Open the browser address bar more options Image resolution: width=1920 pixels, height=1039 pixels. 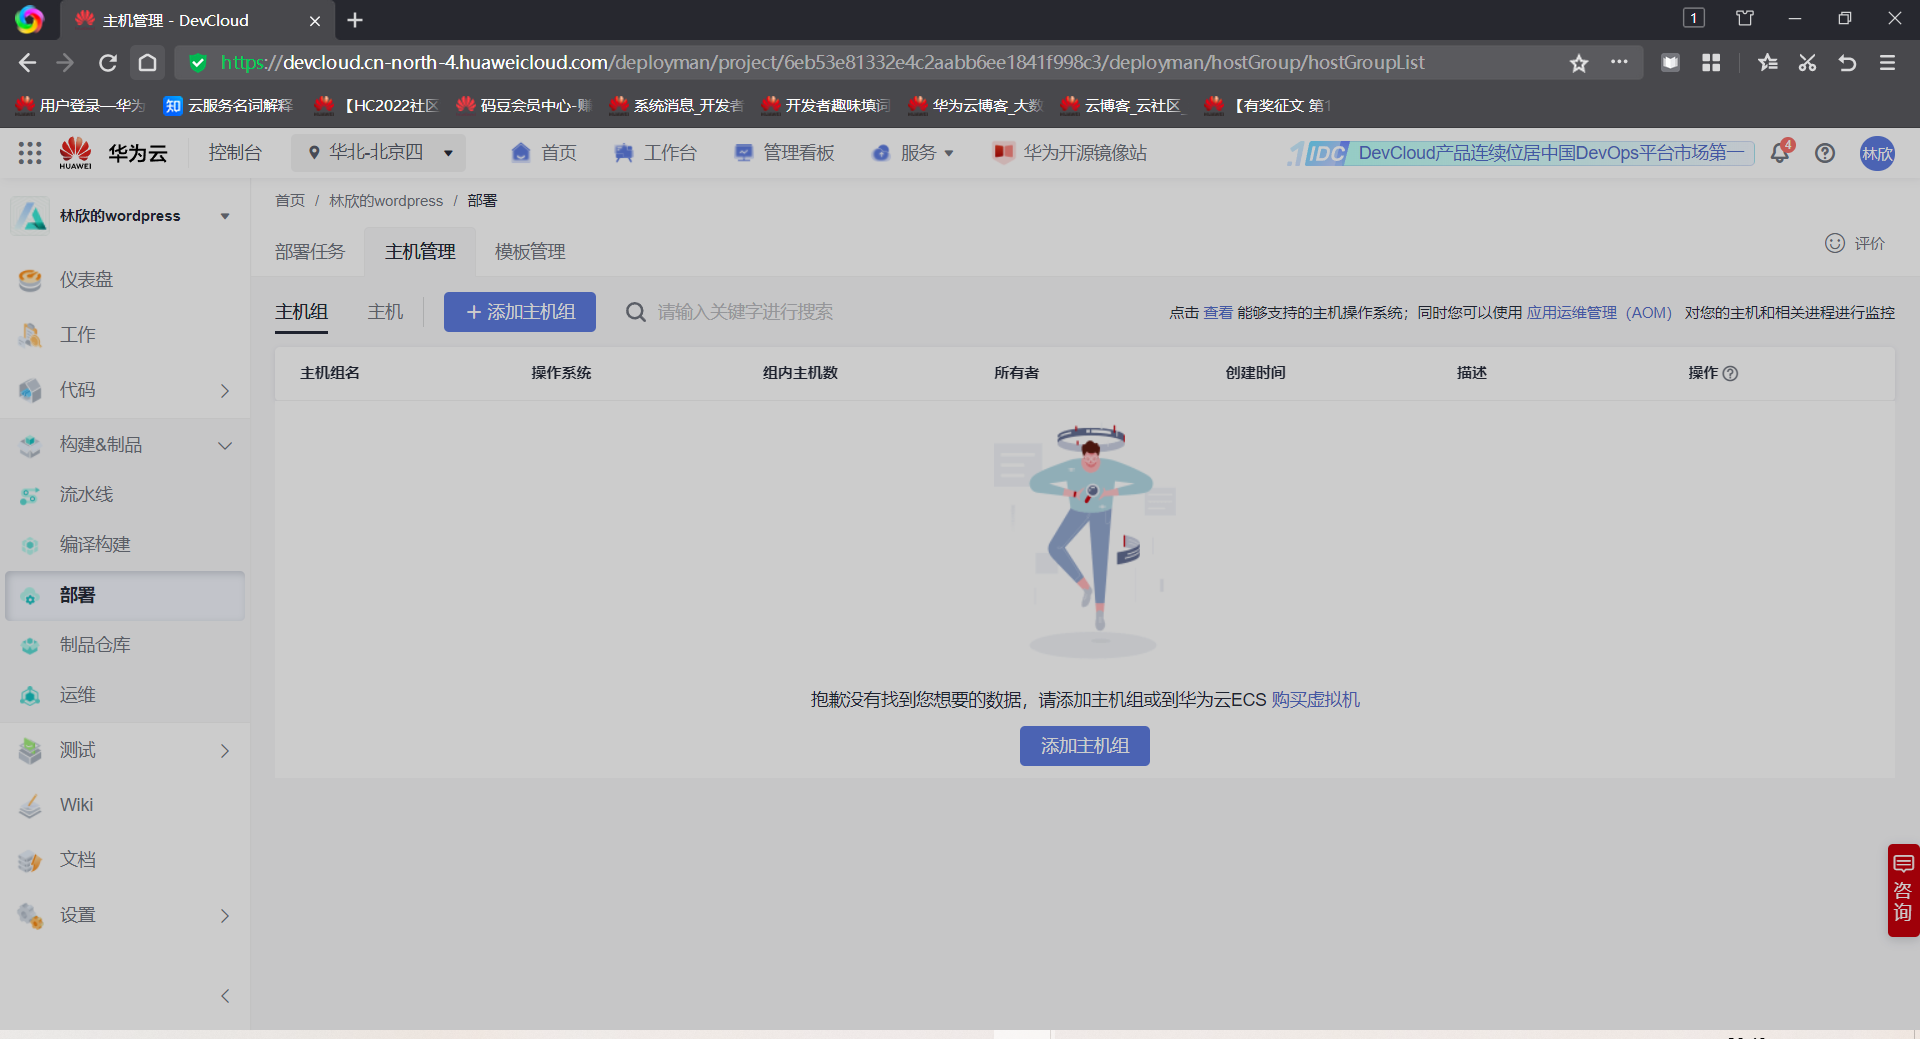[1619, 62]
